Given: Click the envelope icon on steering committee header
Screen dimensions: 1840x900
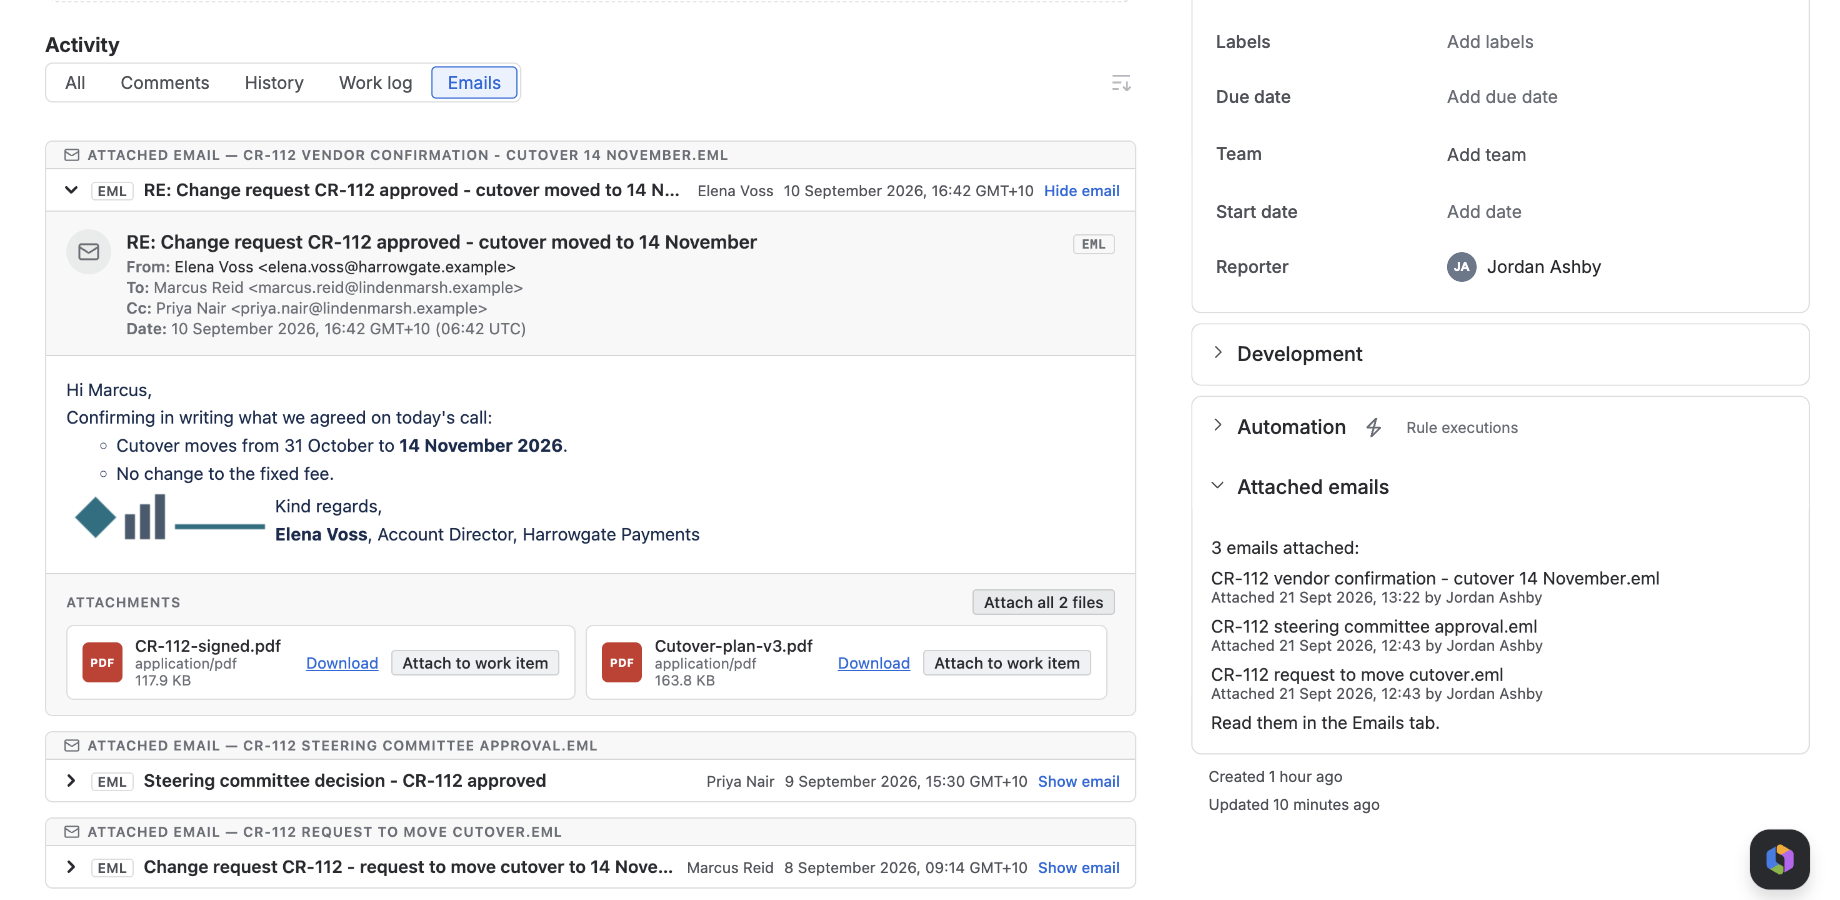Looking at the screenshot, I should pos(72,746).
